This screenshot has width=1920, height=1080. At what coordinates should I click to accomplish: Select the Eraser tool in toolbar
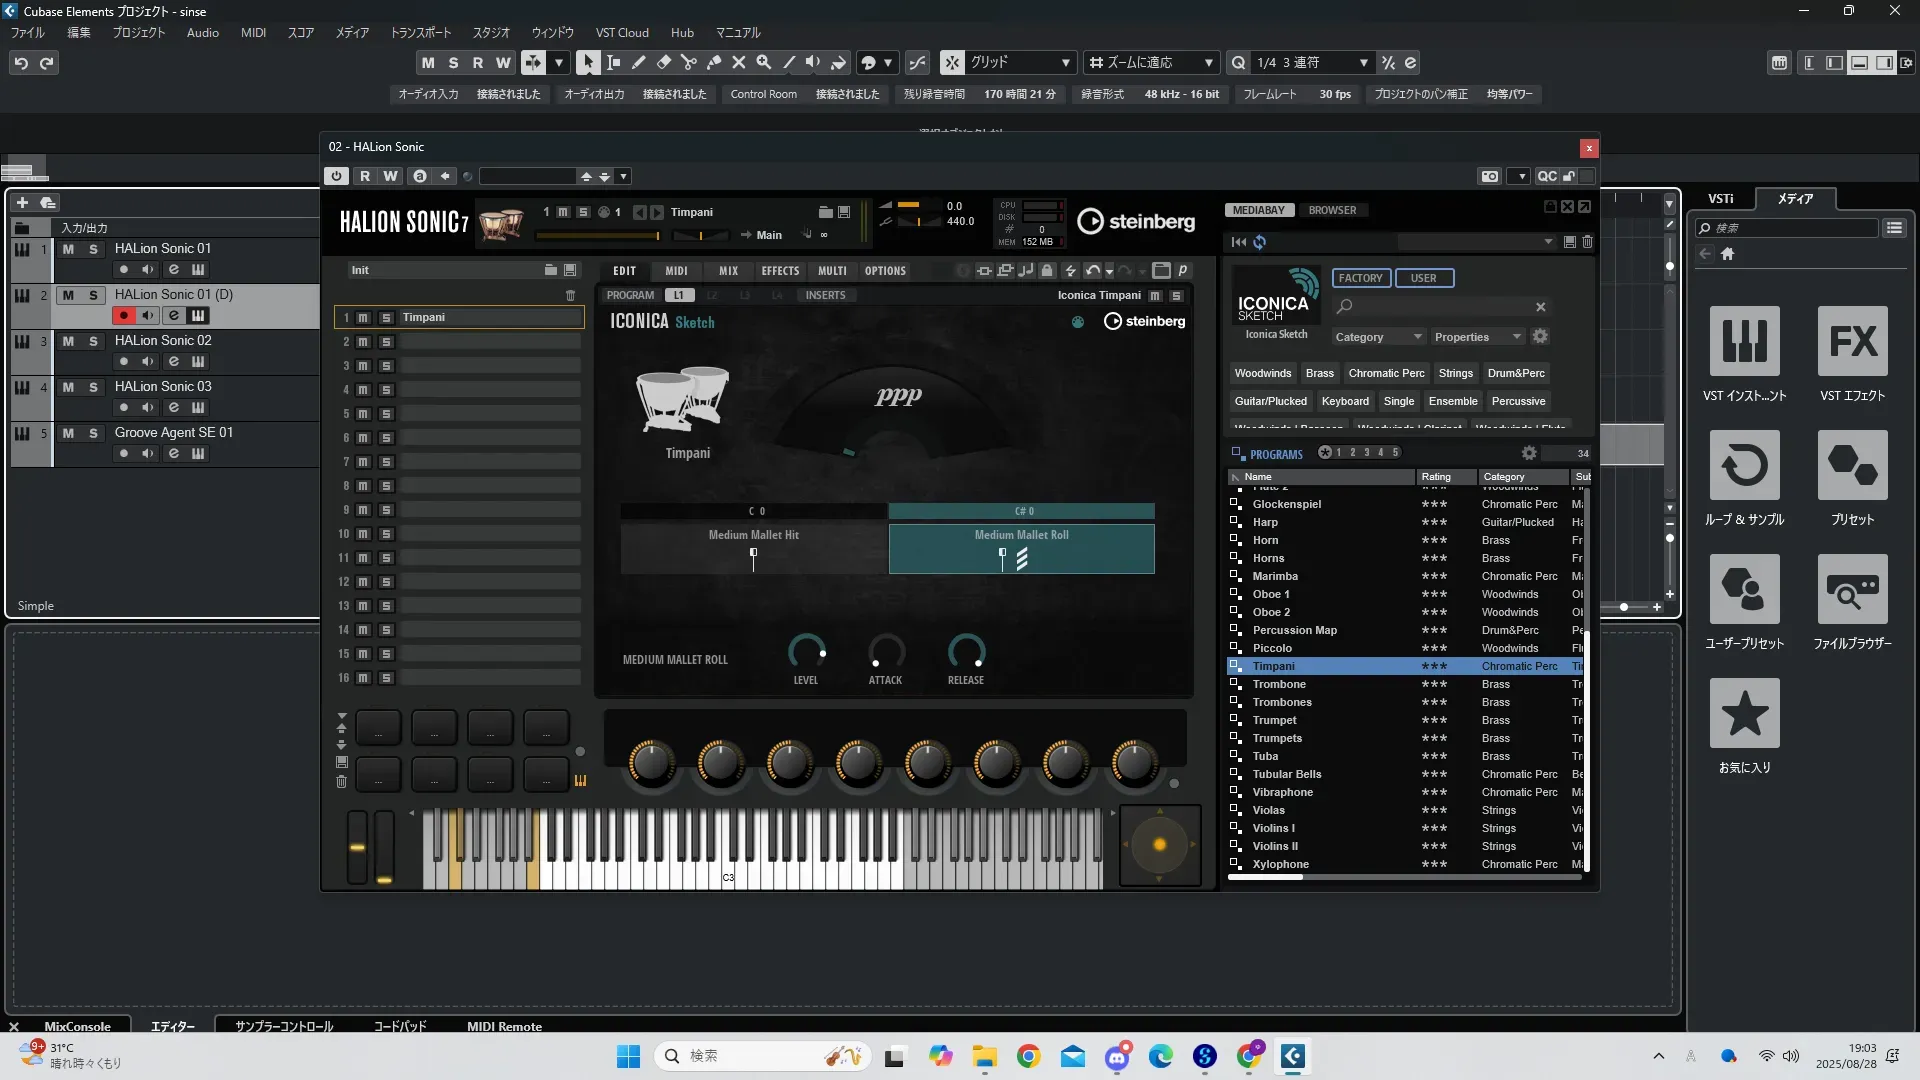click(x=663, y=62)
